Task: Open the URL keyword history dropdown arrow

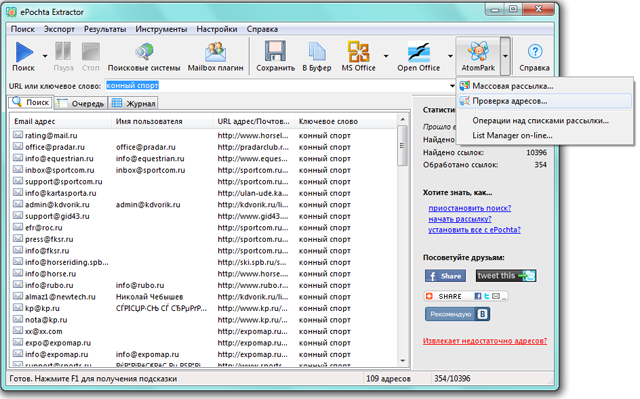Action: point(452,86)
